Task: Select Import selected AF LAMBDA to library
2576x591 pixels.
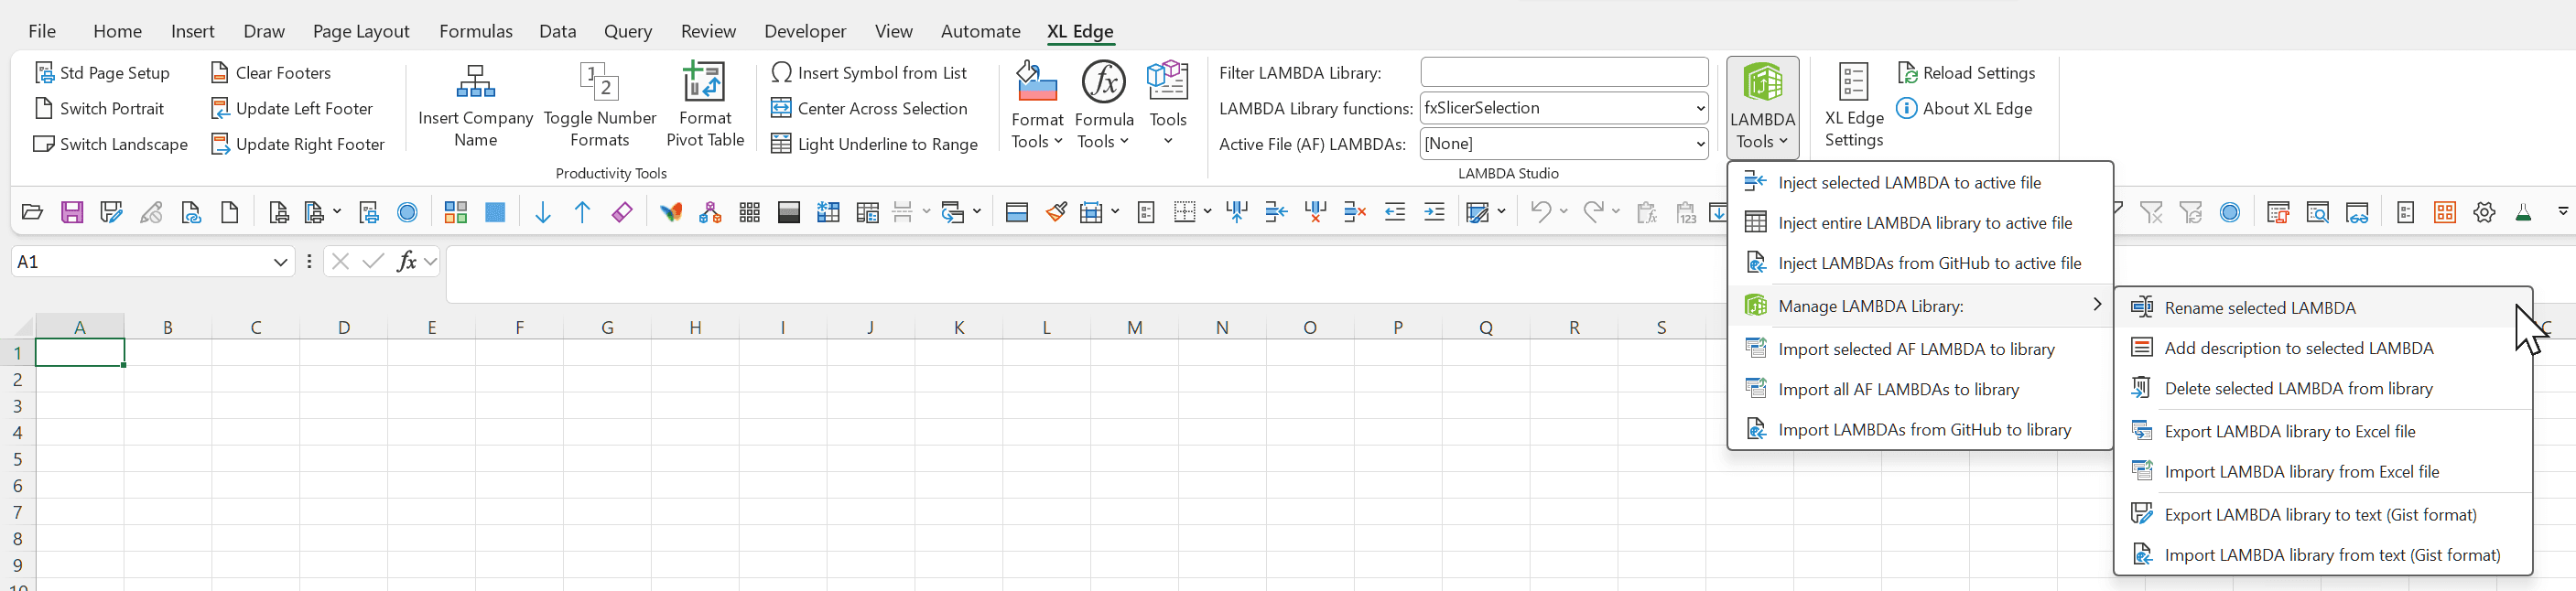Action: 1920,348
